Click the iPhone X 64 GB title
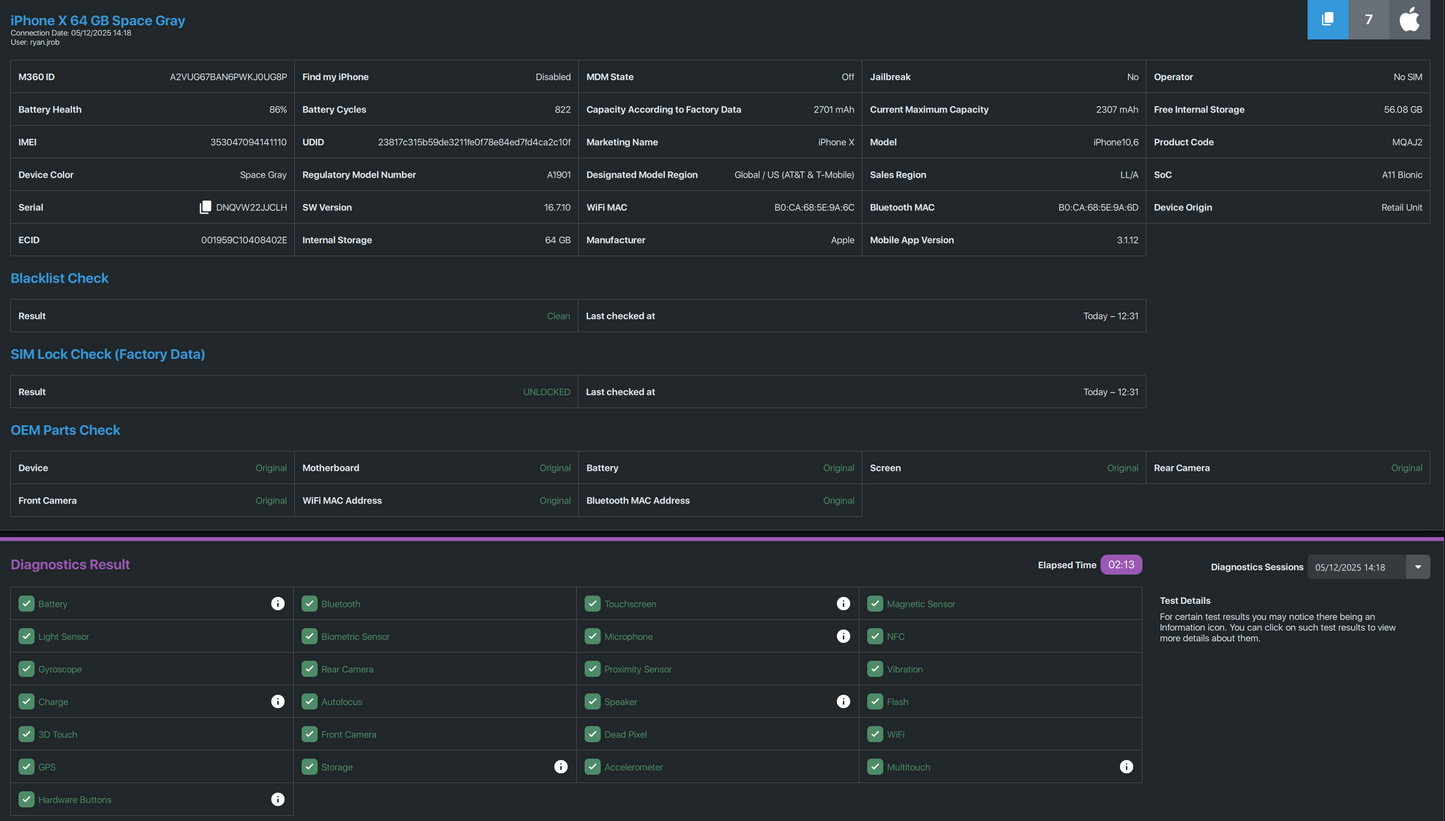Image resolution: width=1445 pixels, height=821 pixels. point(98,20)
